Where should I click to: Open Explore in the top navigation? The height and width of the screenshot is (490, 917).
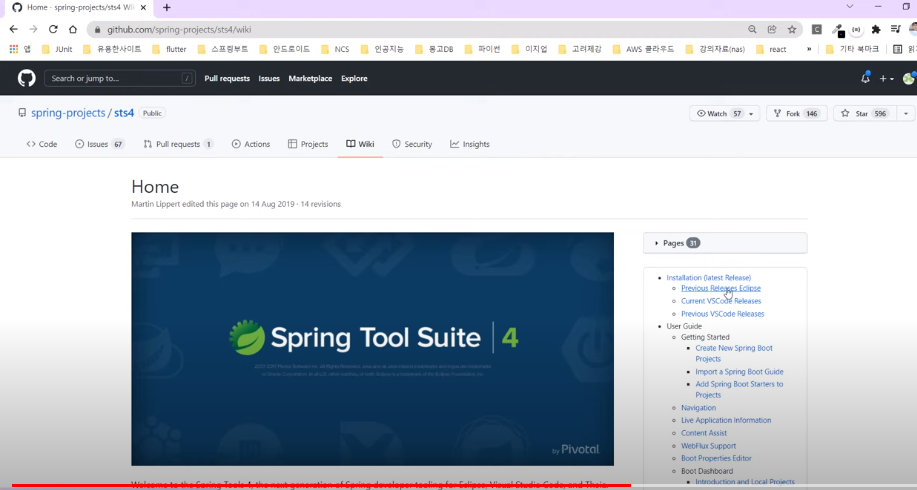(354, 78)
